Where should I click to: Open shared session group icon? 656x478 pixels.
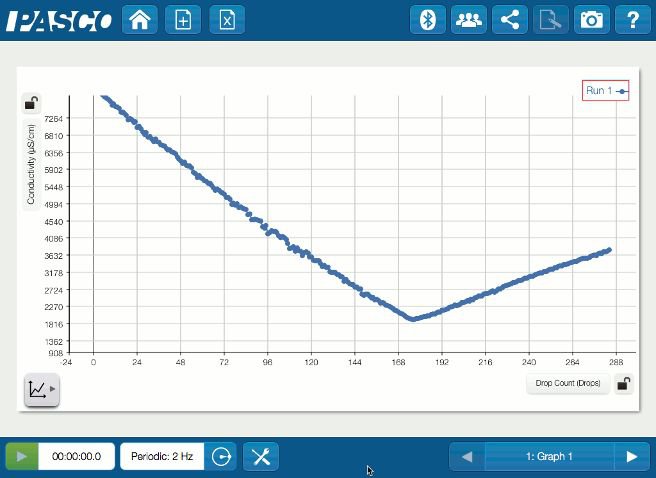(468, 20)
